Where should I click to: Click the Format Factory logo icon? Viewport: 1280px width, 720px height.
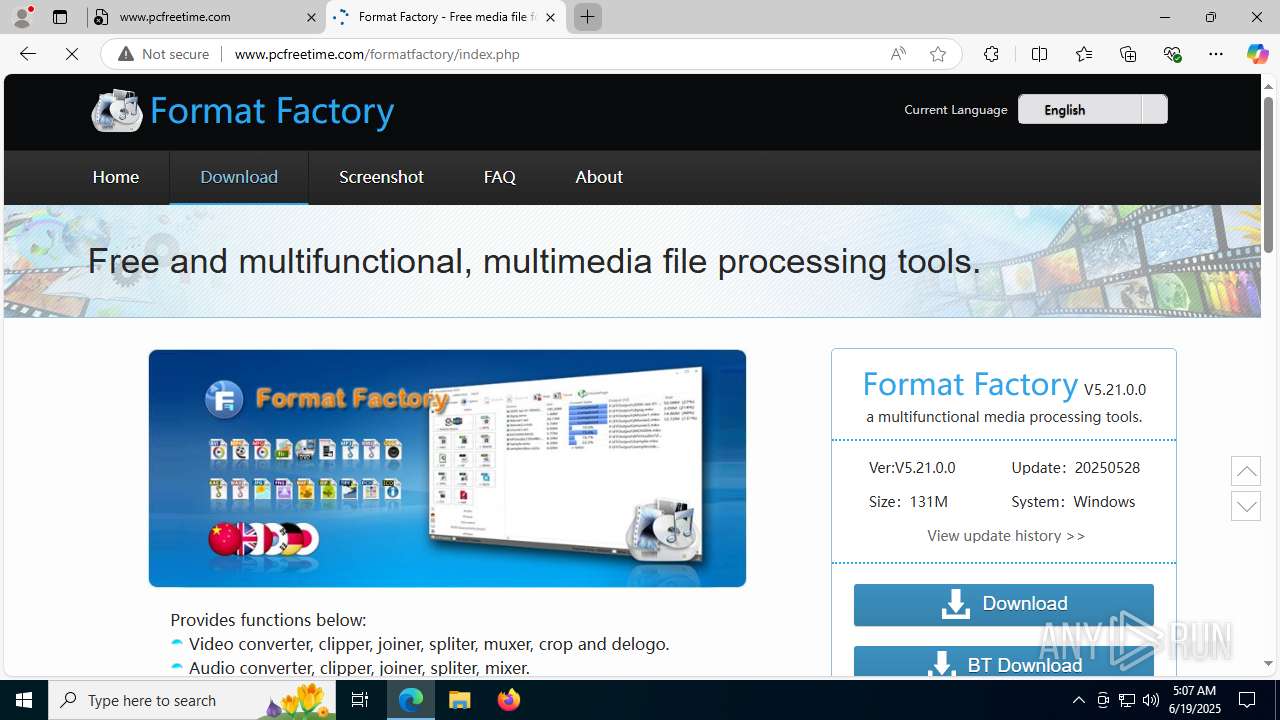pos(117,110)
